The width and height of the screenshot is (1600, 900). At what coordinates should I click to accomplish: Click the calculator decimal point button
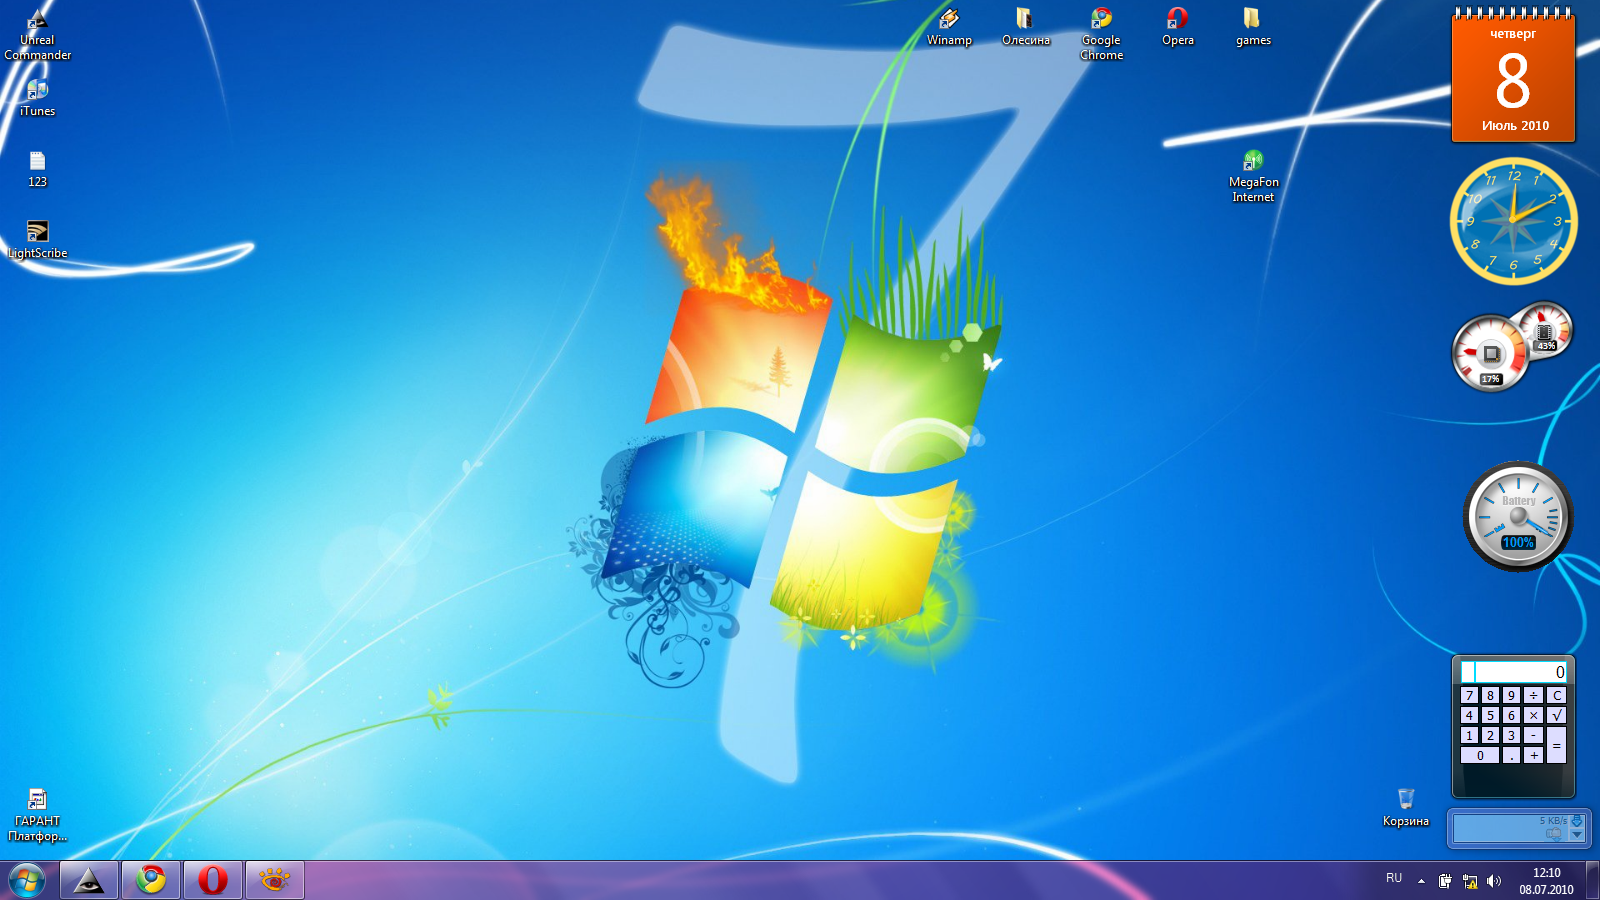(1511, 755)
